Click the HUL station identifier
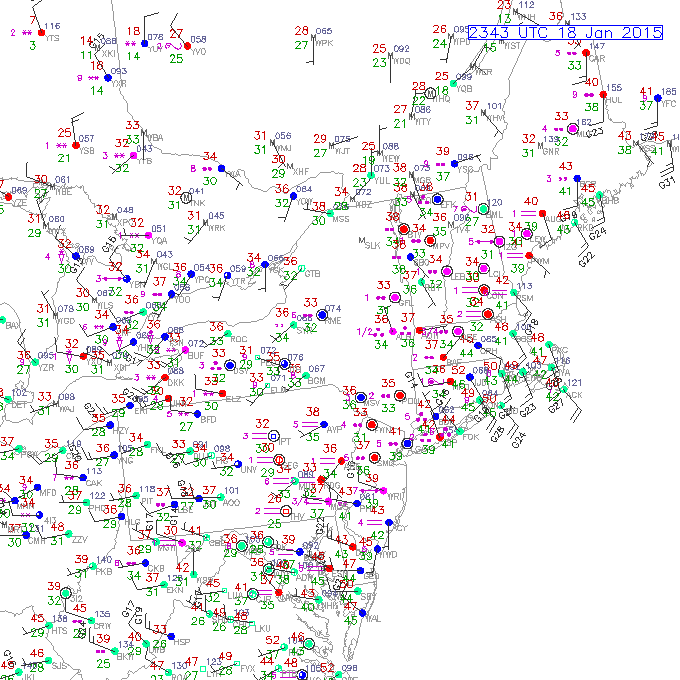This screenshot has height=680, width=680. click(614, 100)
